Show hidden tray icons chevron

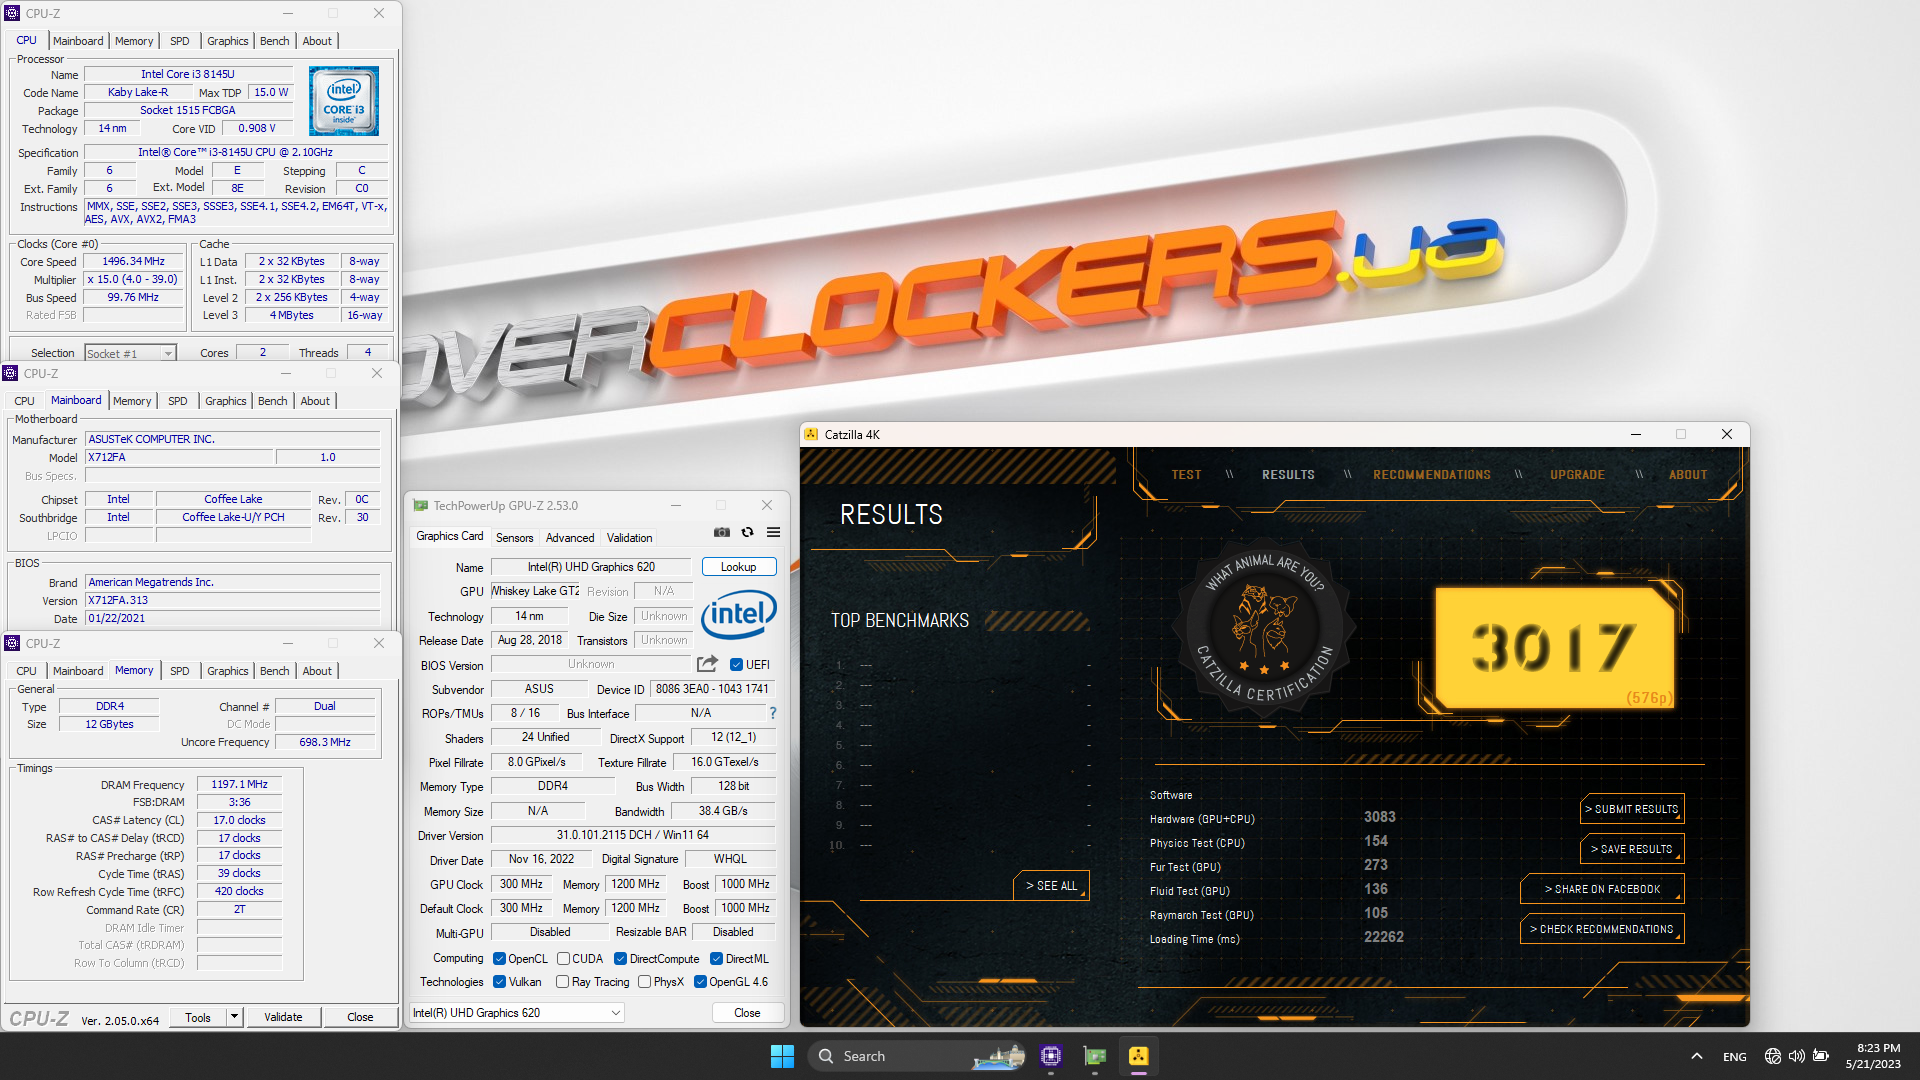coord(1696,1056)
